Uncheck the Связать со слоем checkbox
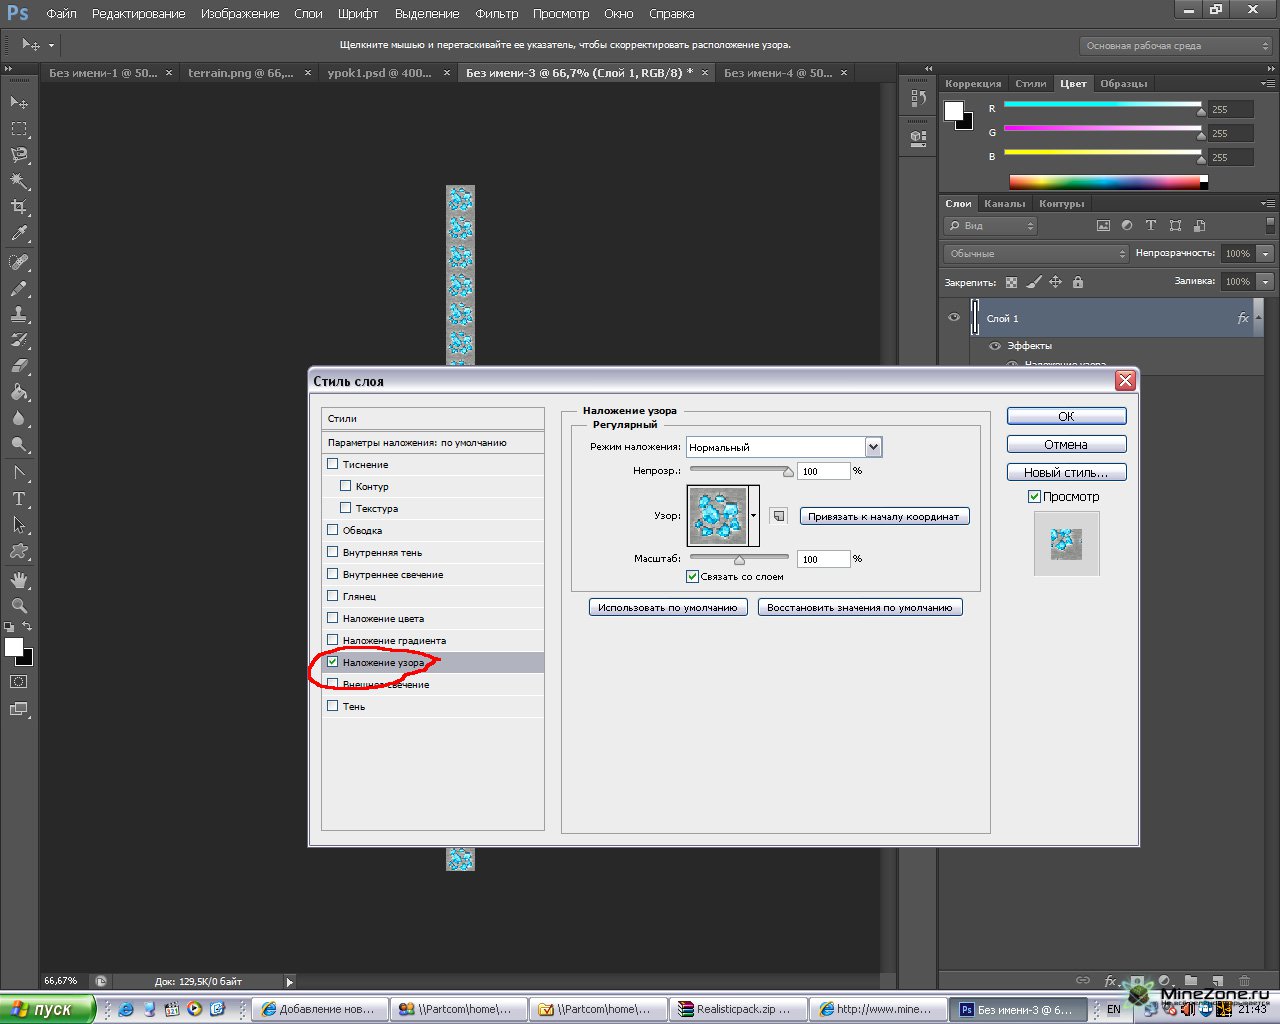Screen dimensions: 1280x1024 pyautogui.click(x=692, y=577)
